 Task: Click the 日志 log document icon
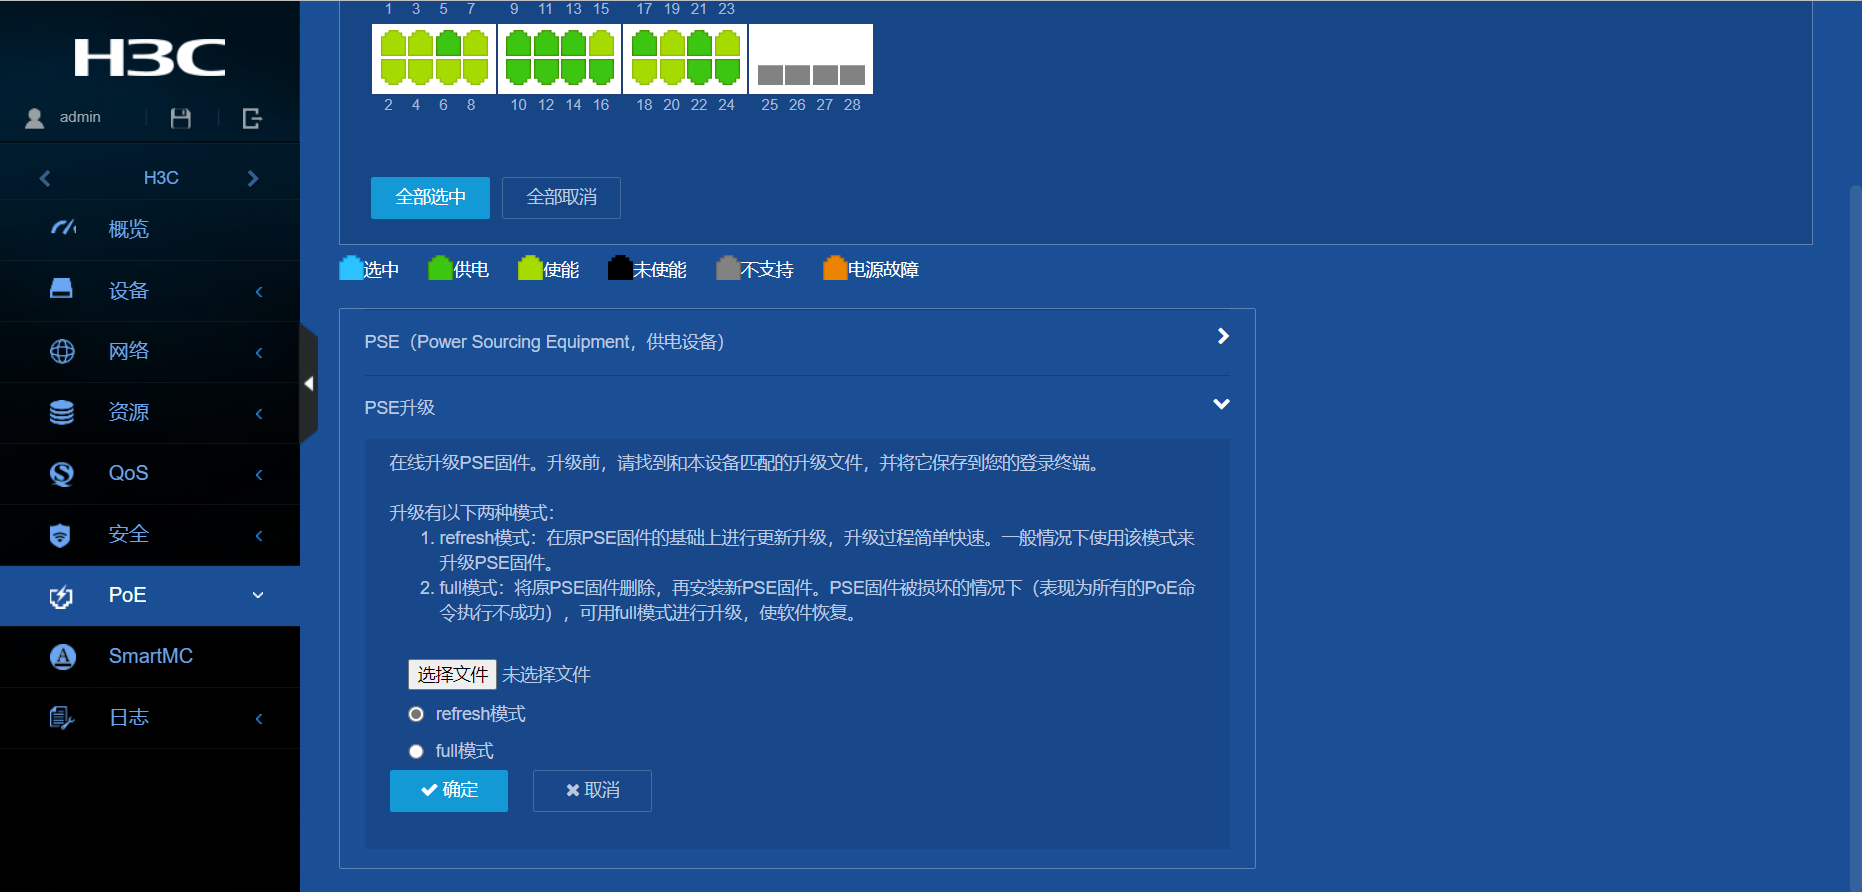(62, 718)
